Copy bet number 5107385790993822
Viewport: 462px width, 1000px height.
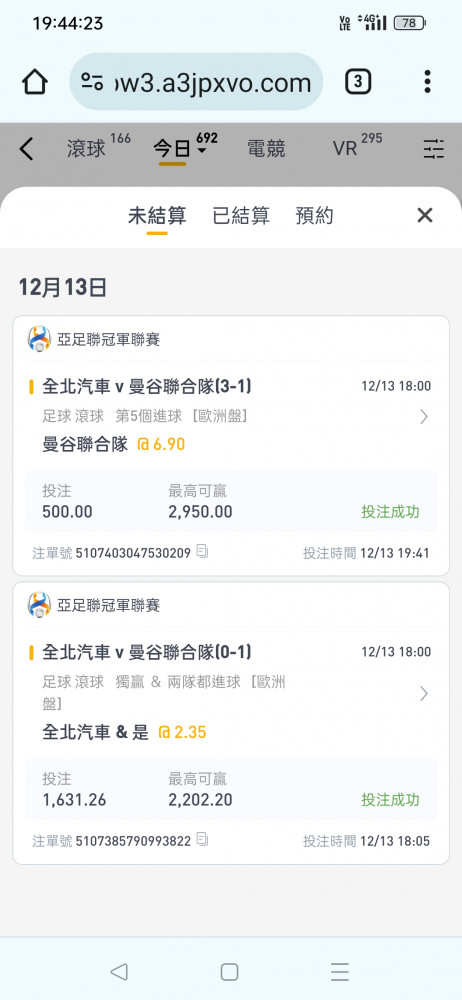coord(202,839)
